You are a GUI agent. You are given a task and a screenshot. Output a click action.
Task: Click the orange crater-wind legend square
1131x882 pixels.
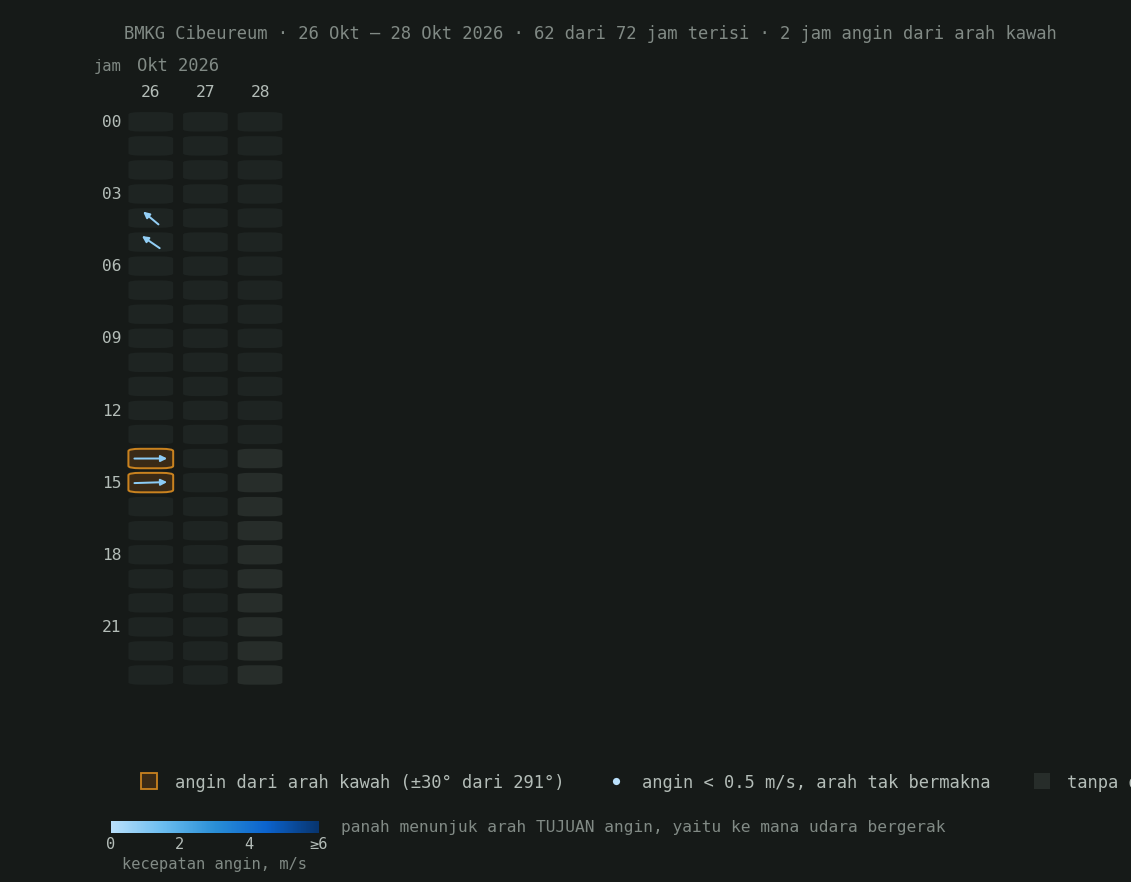tap(149, 781)
